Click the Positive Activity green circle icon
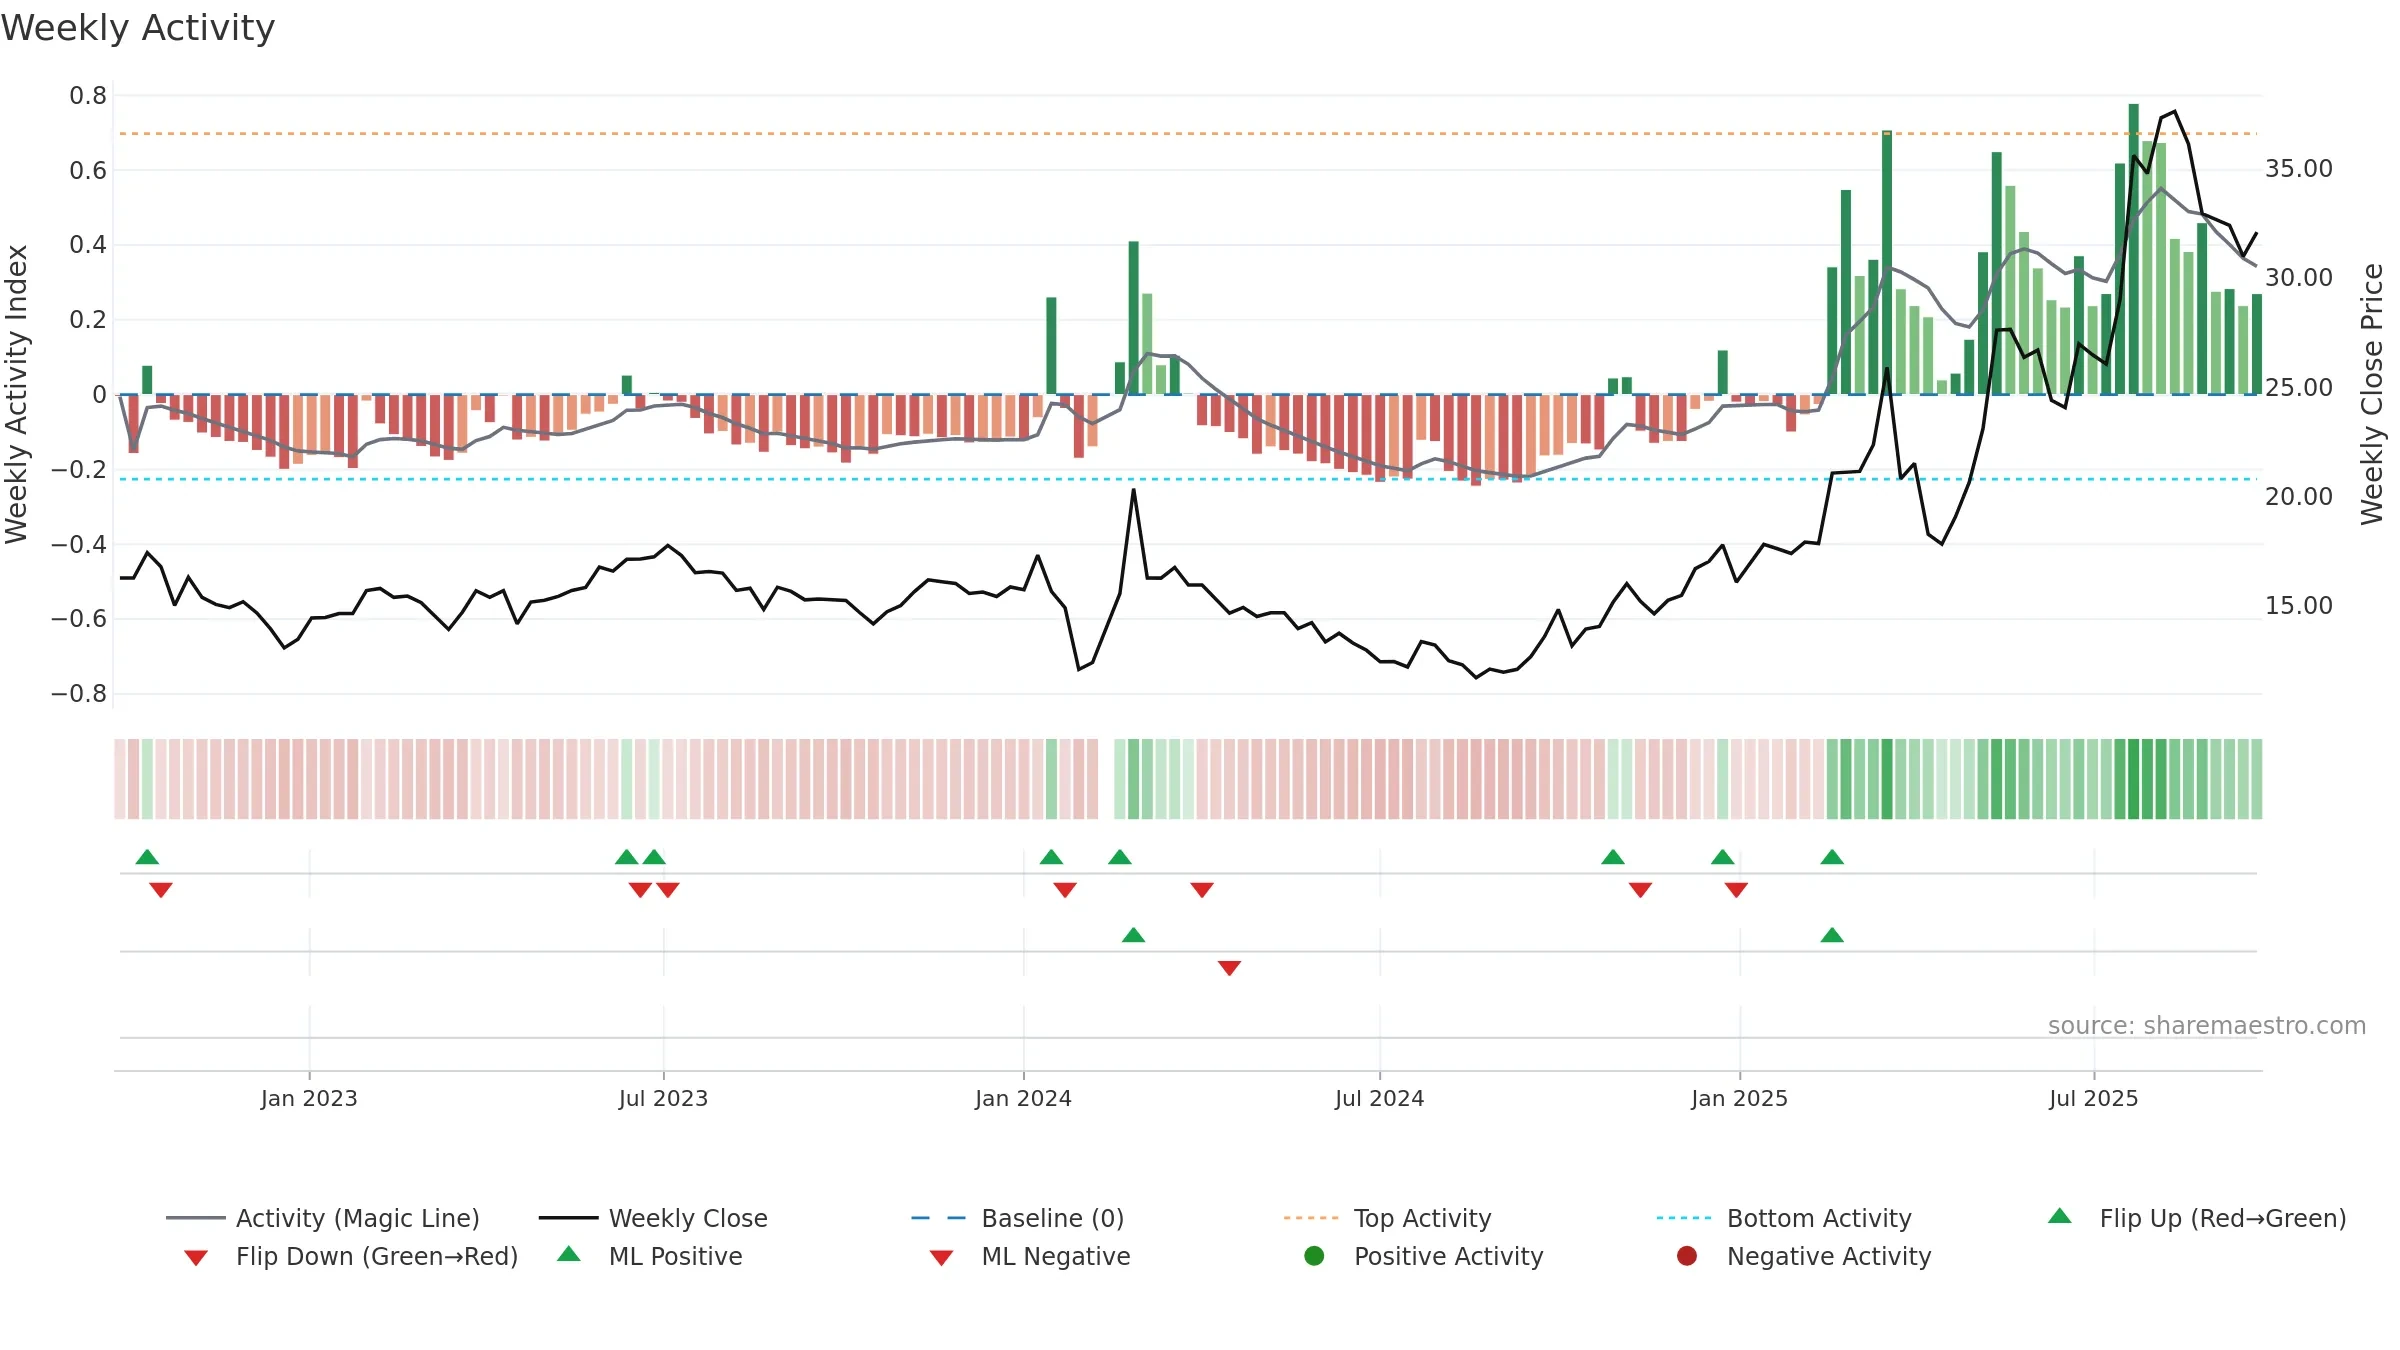Image resolution: width=2400 pixels, height=1350 pixels. coord(1314,1256)
